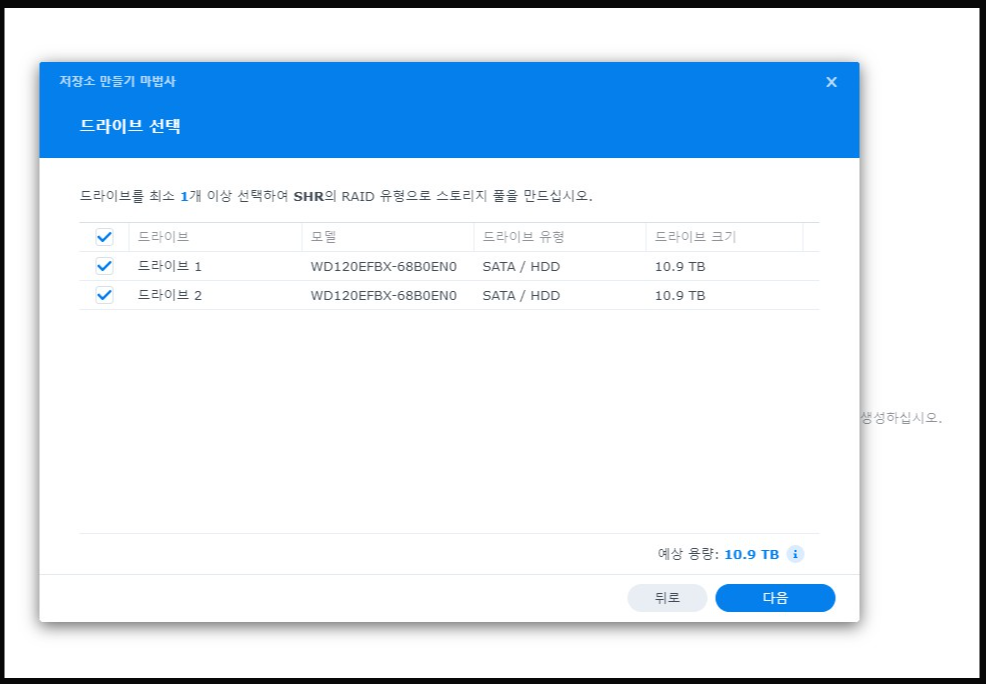Click the 저장소 만들기 마법사 title
The width and height of the screenshot is (986, 684).
(118, 81)
